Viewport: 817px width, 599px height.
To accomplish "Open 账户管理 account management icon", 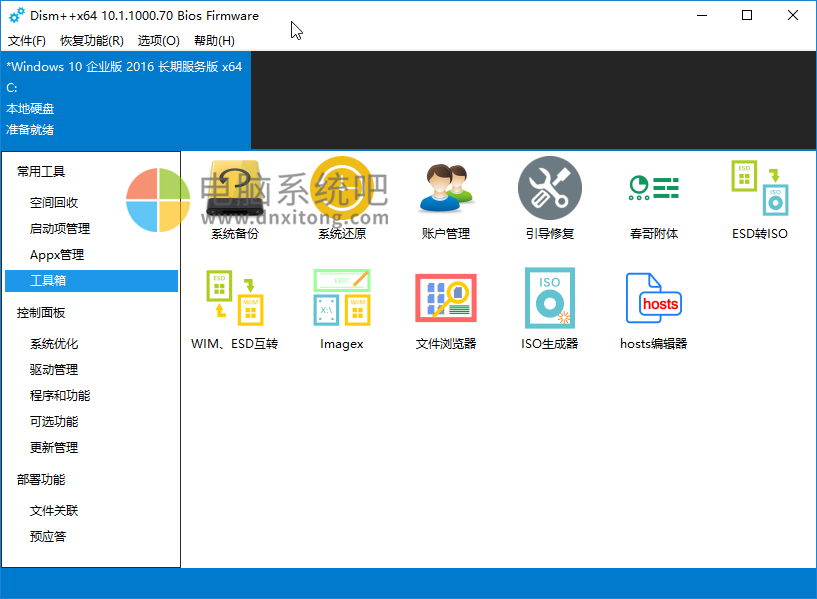I will coord(446,189).
